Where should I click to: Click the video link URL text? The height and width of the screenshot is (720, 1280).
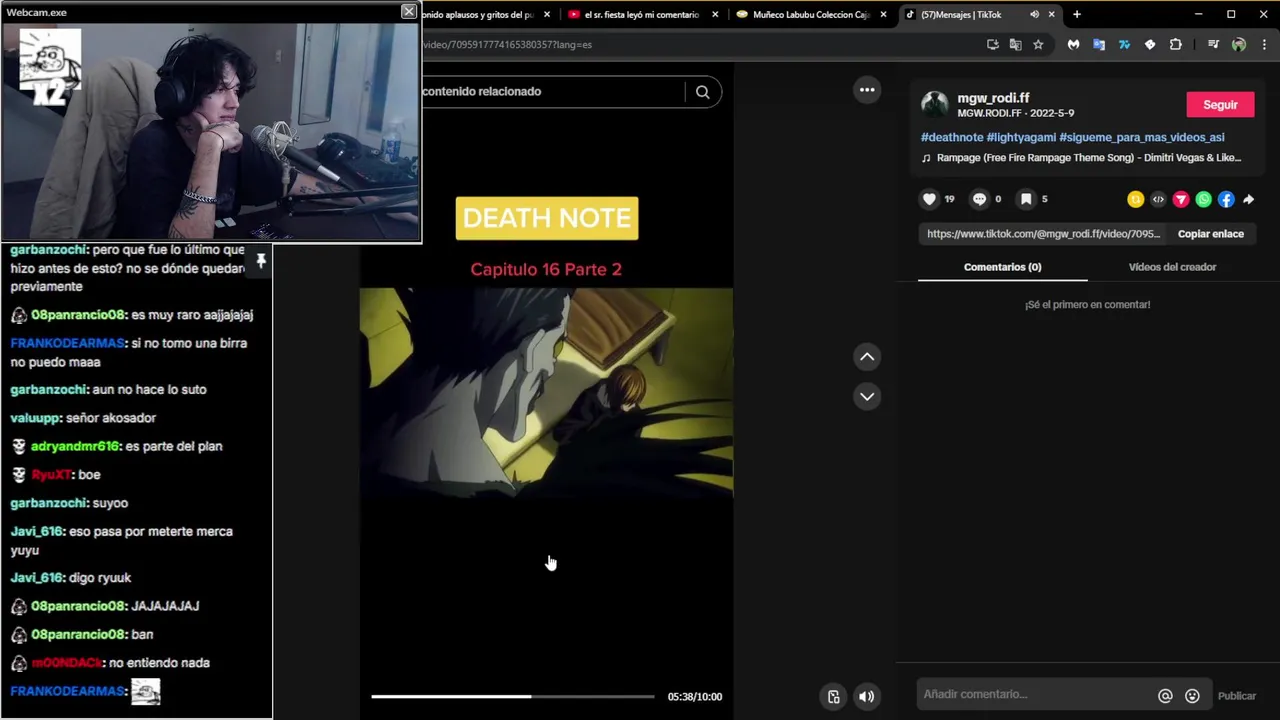click(1043, 234)
